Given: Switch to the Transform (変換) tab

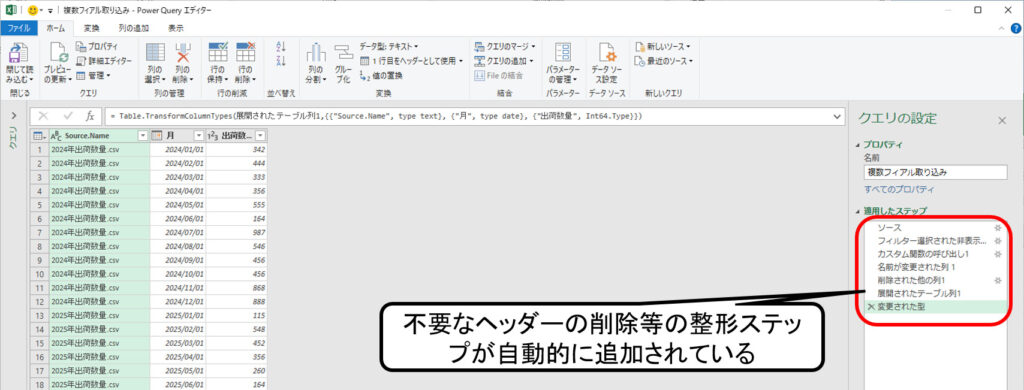Looking at the screenshot, I should click(x=92, y=28).
